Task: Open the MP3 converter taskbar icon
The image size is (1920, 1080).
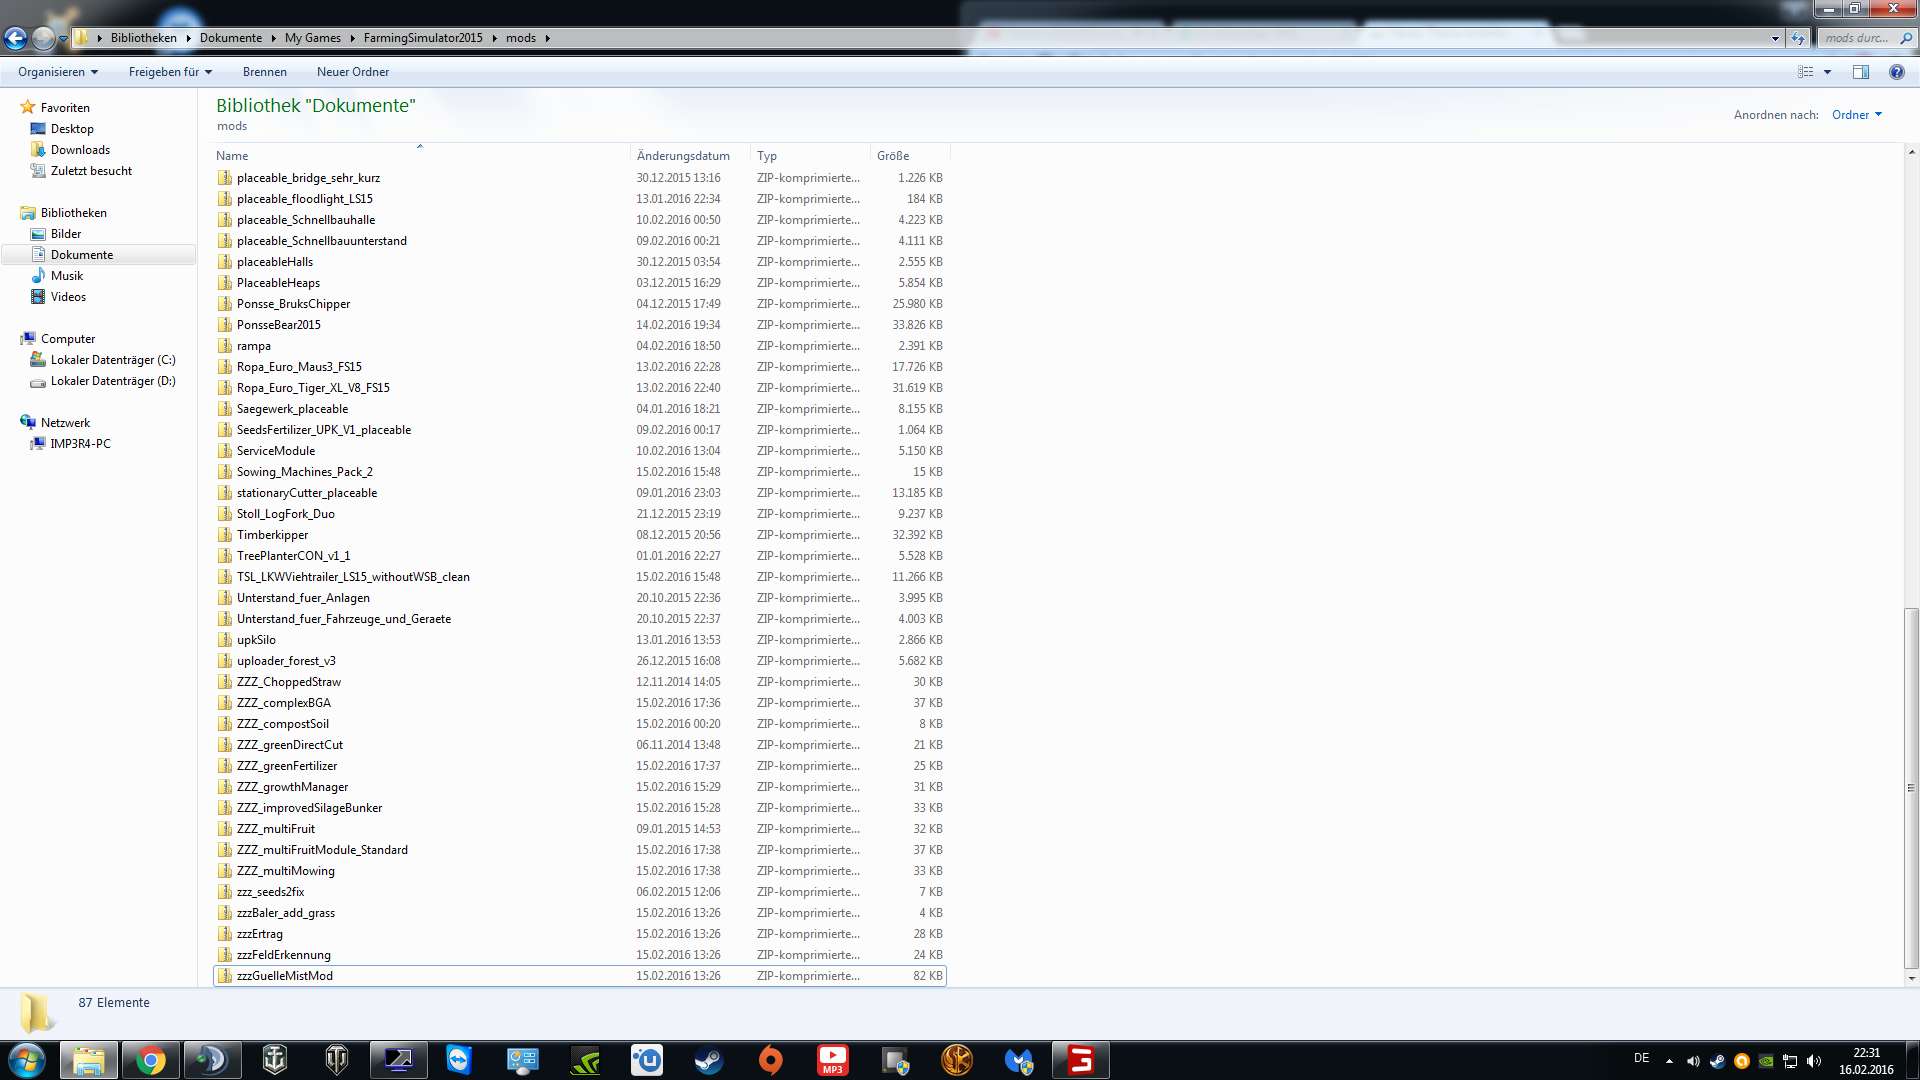Action: [833, 1060]
